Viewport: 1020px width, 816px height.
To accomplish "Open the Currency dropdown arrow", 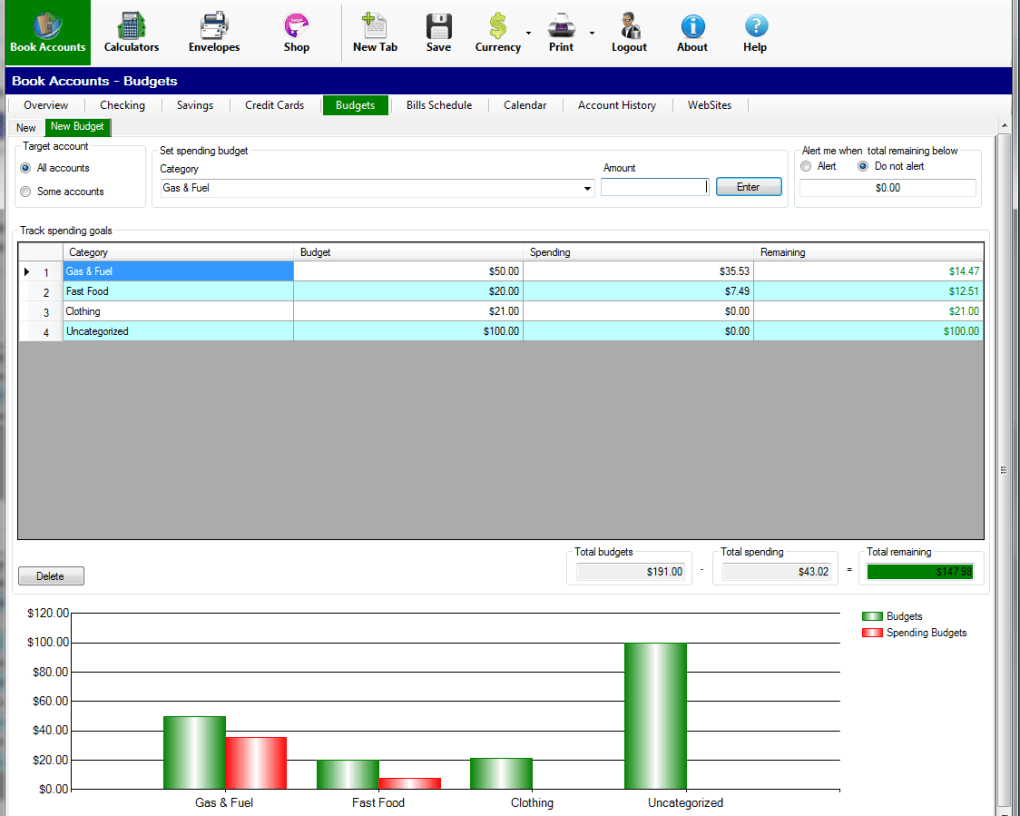I will 528,33.
